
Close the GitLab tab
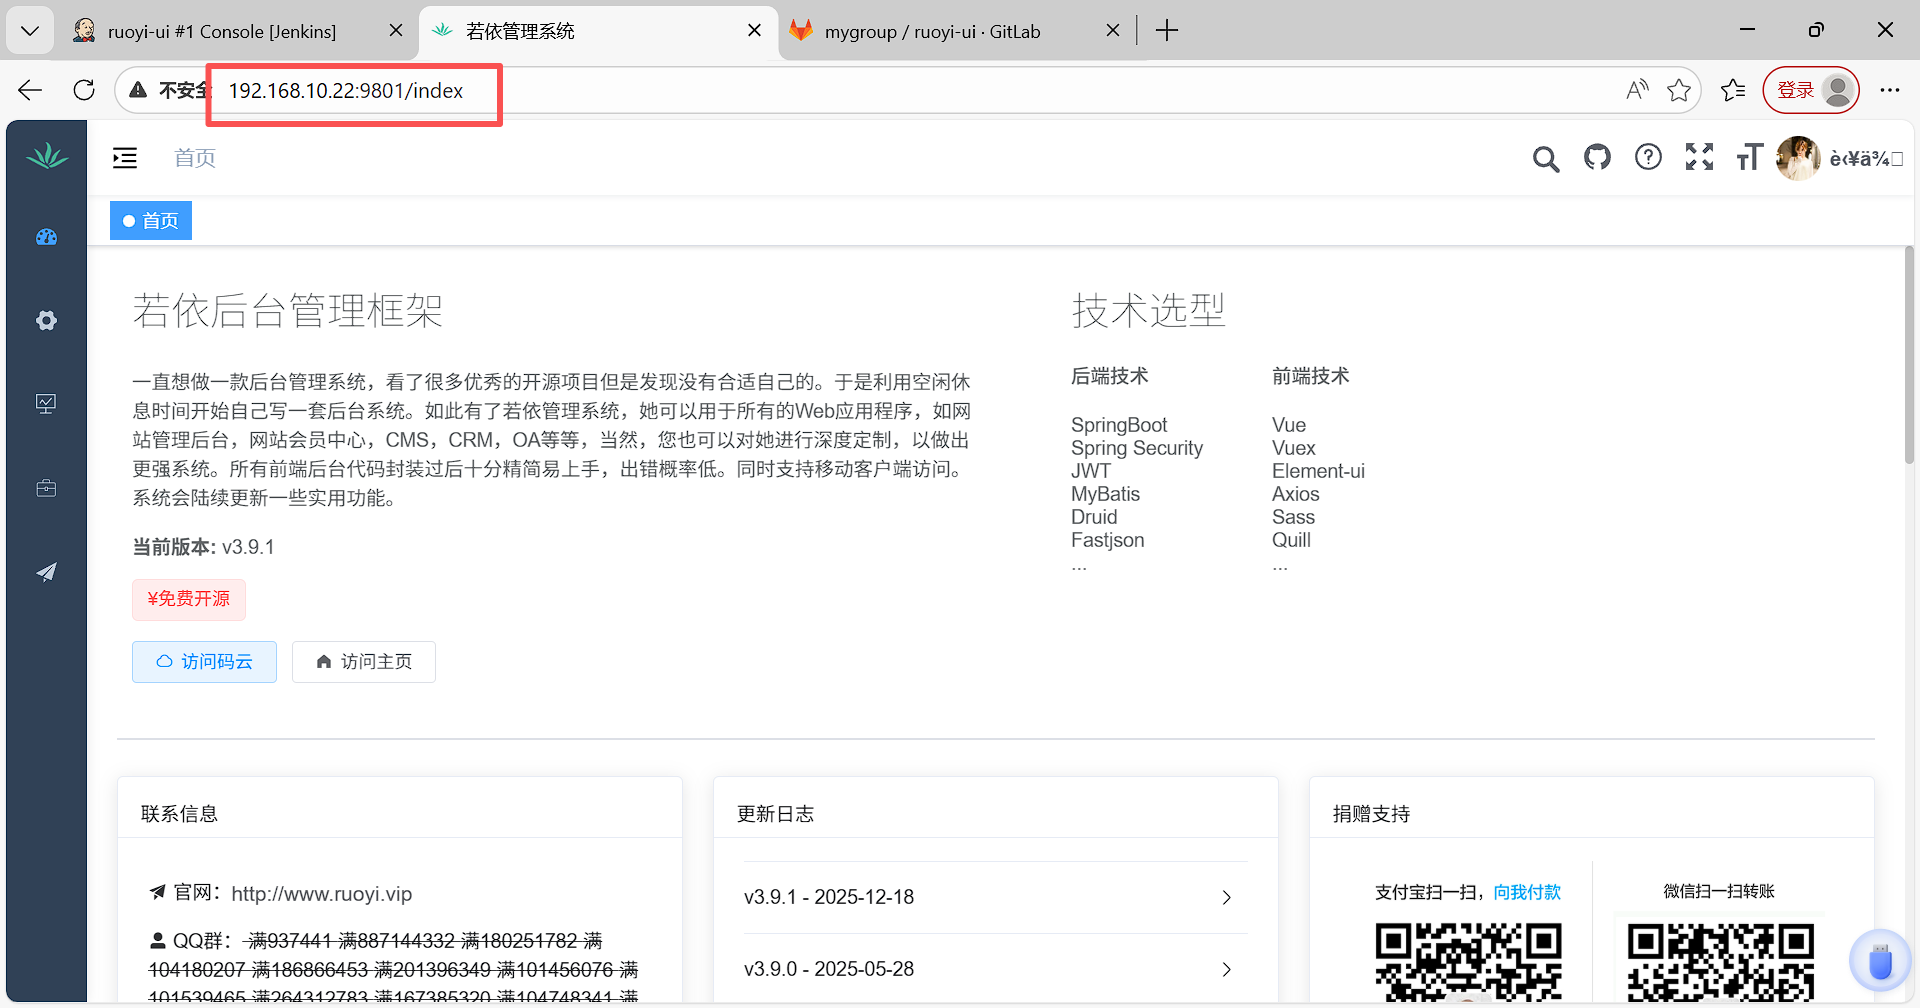pyautogui.click(x=1113, y=31)
